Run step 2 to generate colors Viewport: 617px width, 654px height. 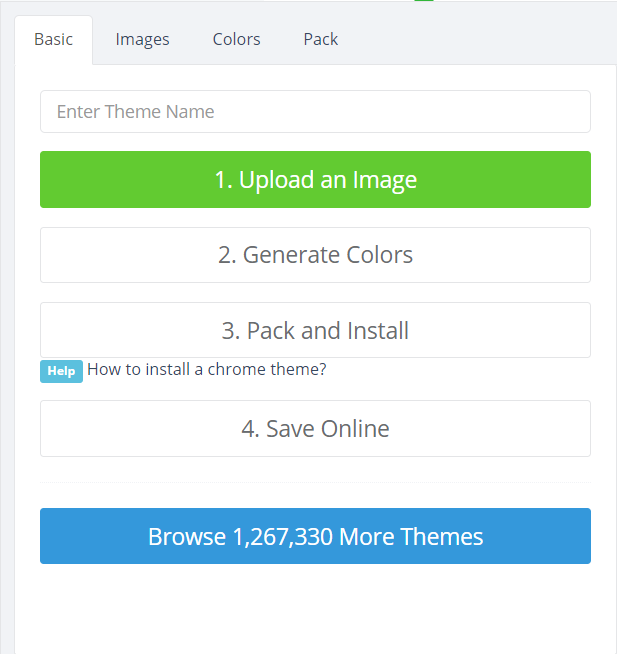point(315,255)
